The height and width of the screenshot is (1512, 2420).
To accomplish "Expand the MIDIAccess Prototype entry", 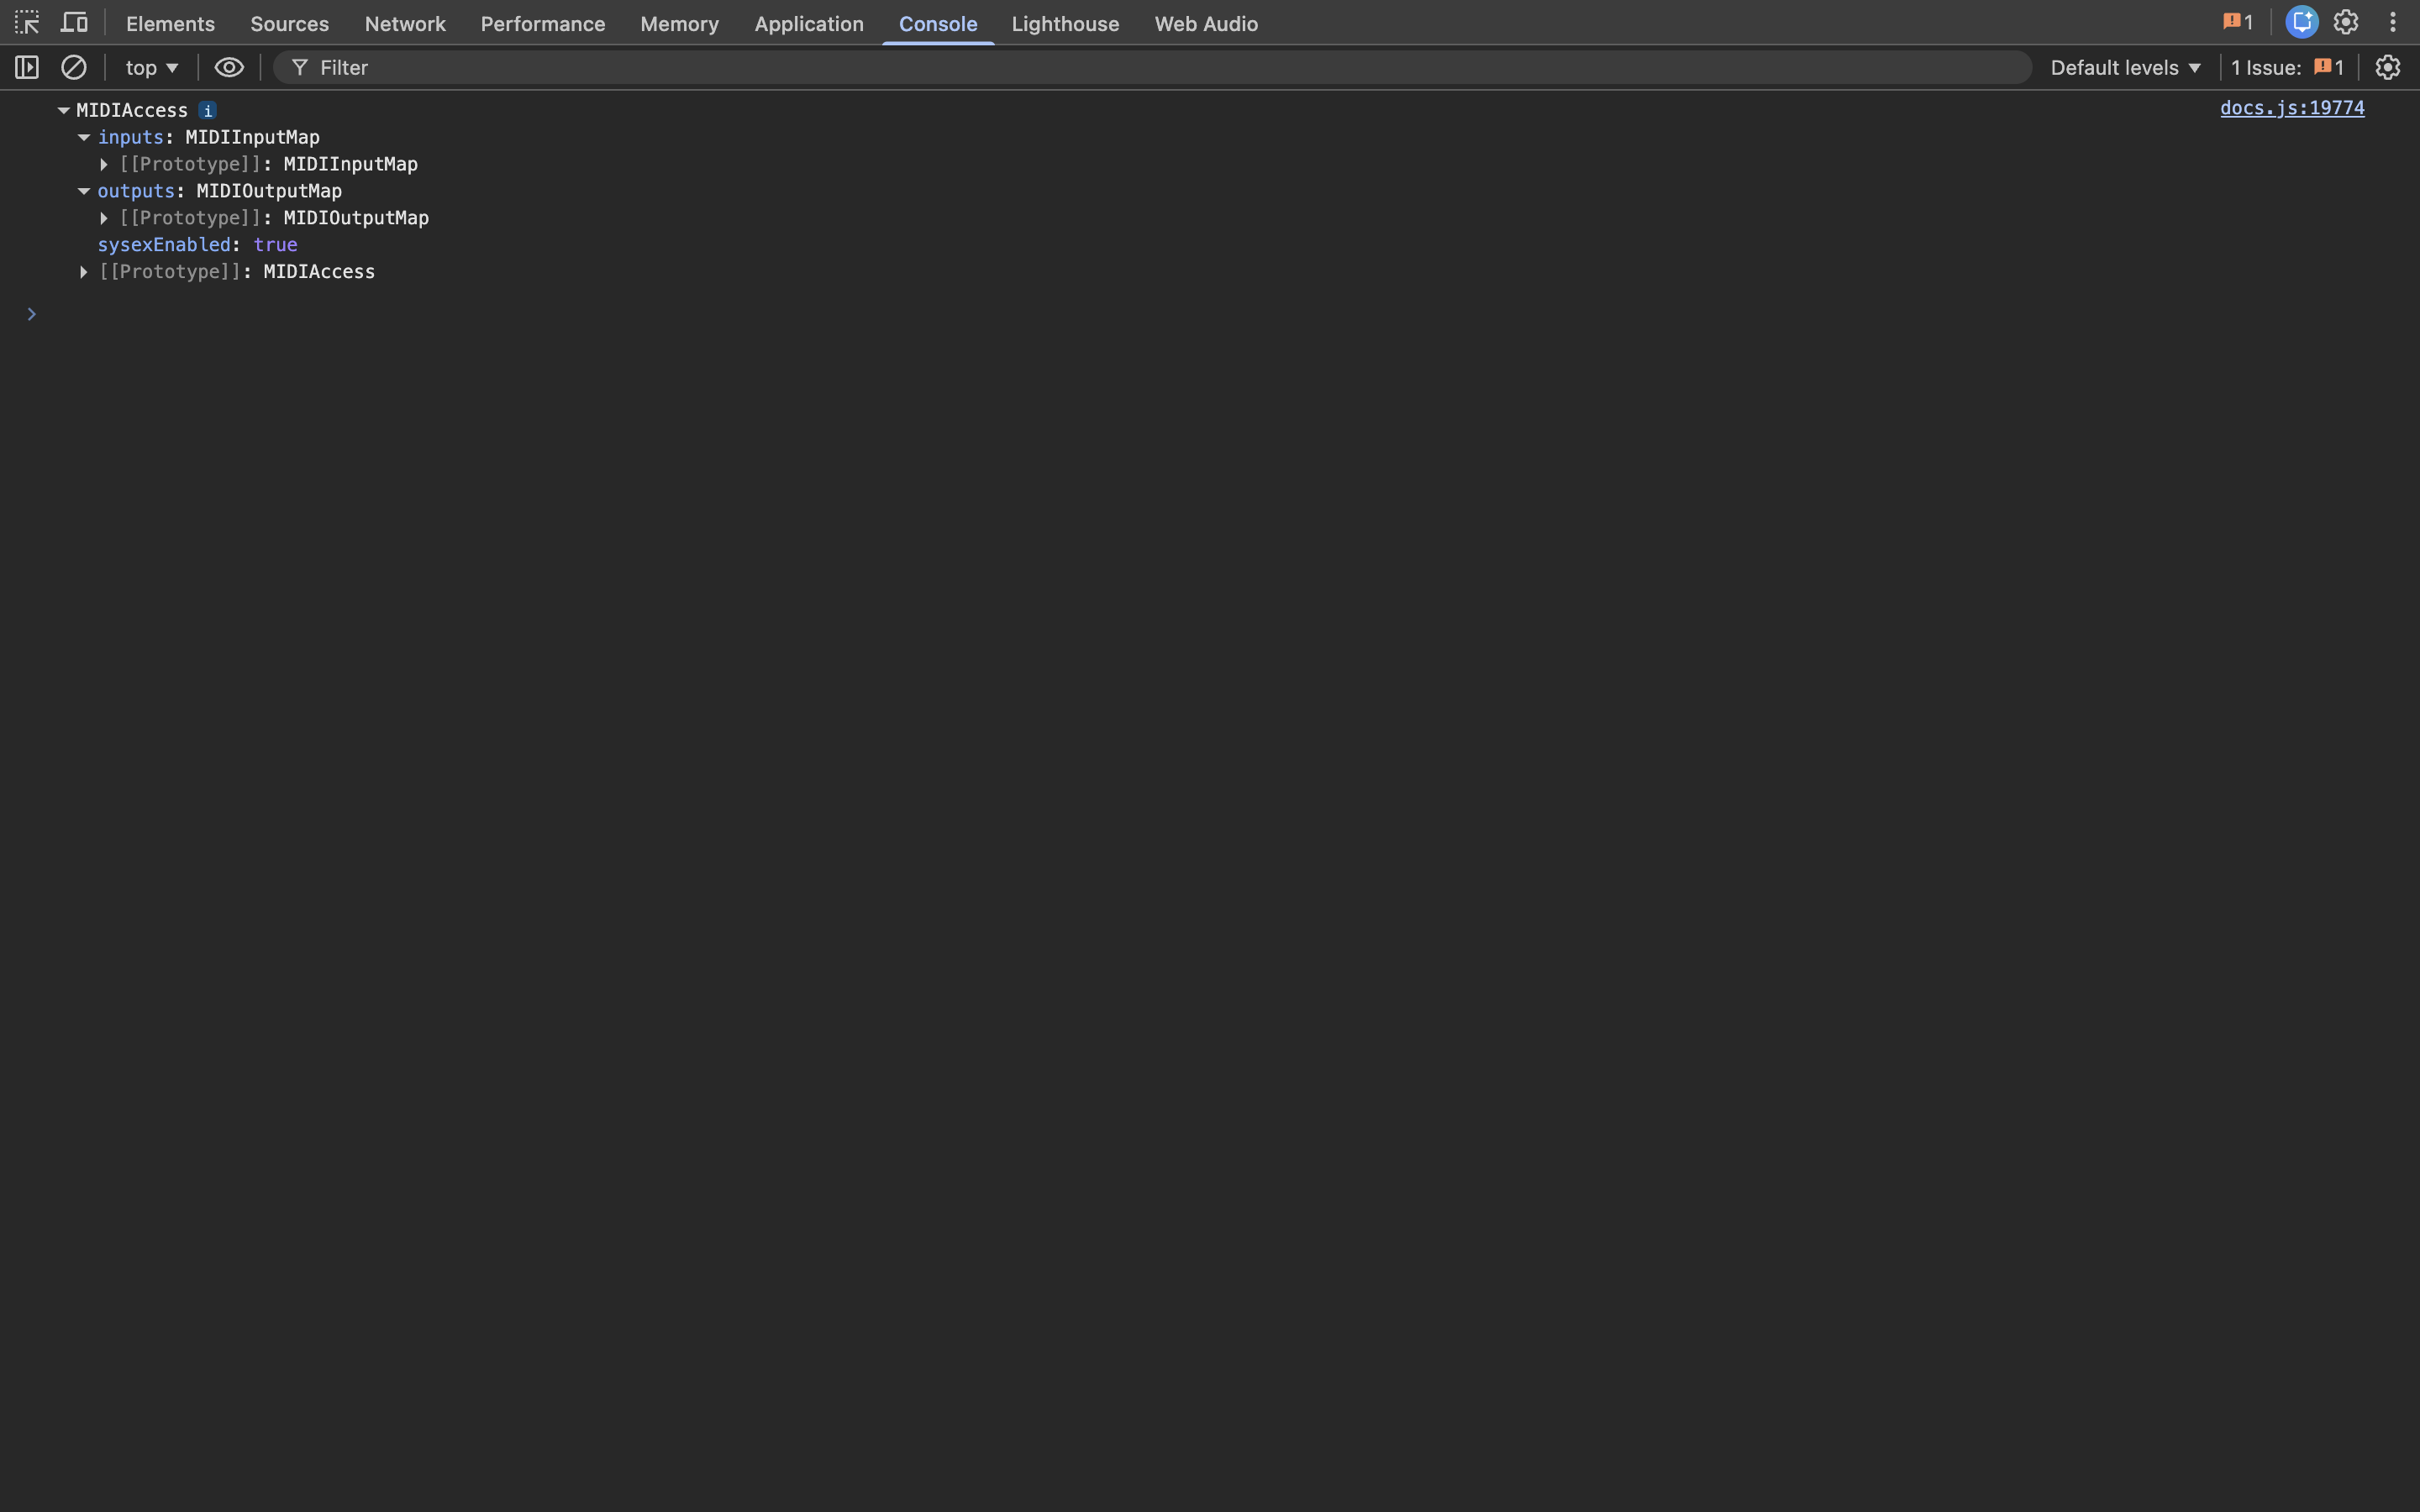I will (84, 271).
